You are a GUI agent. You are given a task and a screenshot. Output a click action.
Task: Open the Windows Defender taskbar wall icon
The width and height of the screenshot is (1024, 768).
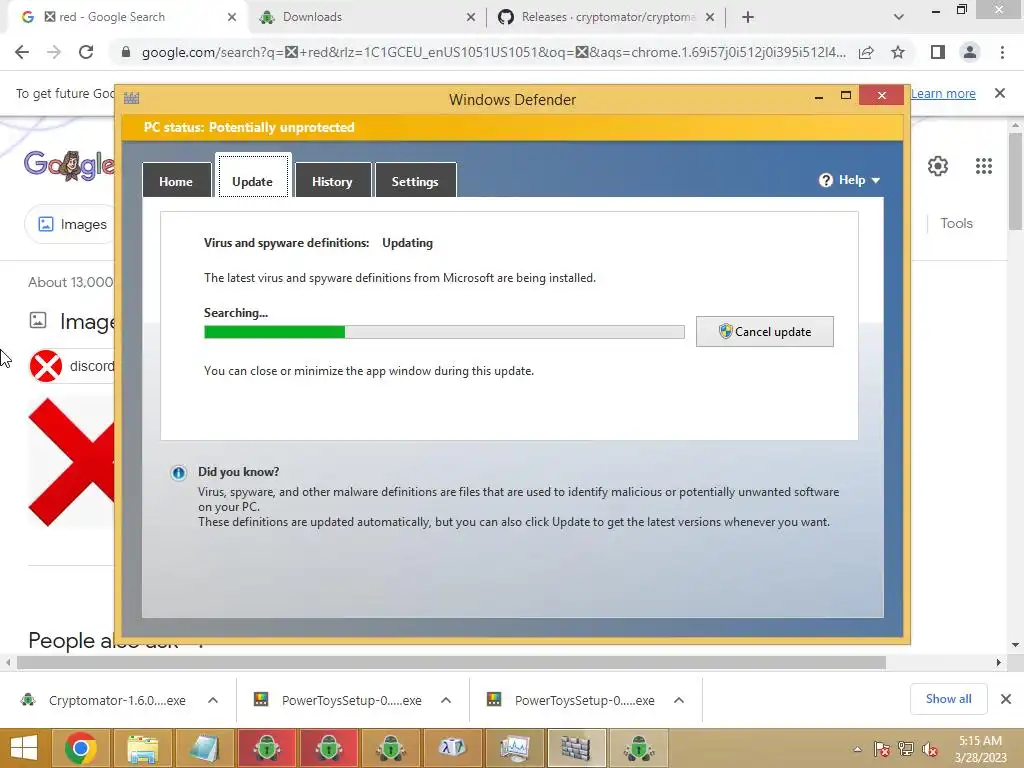576,748
